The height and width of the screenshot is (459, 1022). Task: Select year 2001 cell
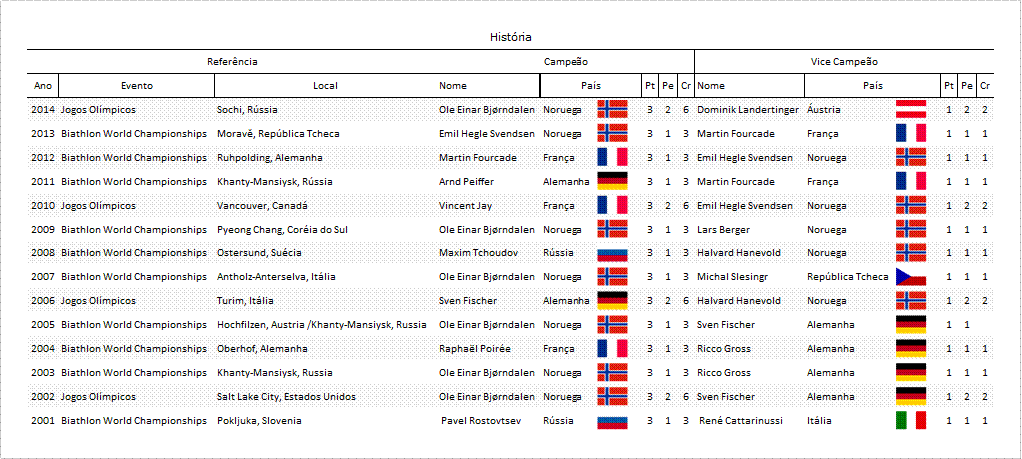(x=42, y=421)
